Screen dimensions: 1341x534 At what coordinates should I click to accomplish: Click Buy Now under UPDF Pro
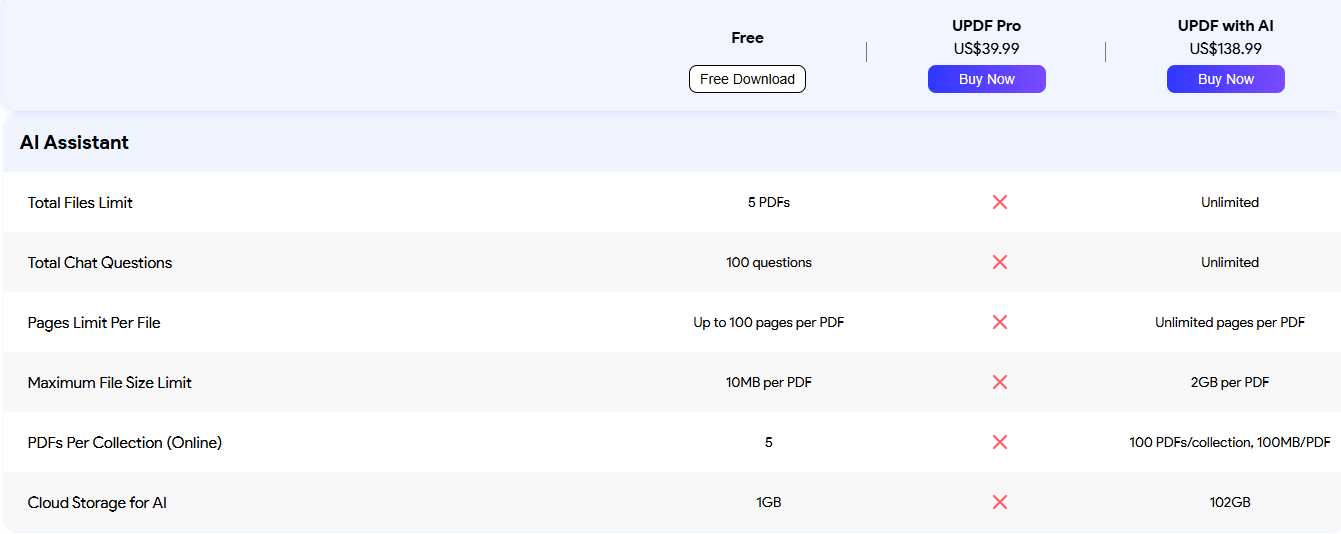click(986, 79)
